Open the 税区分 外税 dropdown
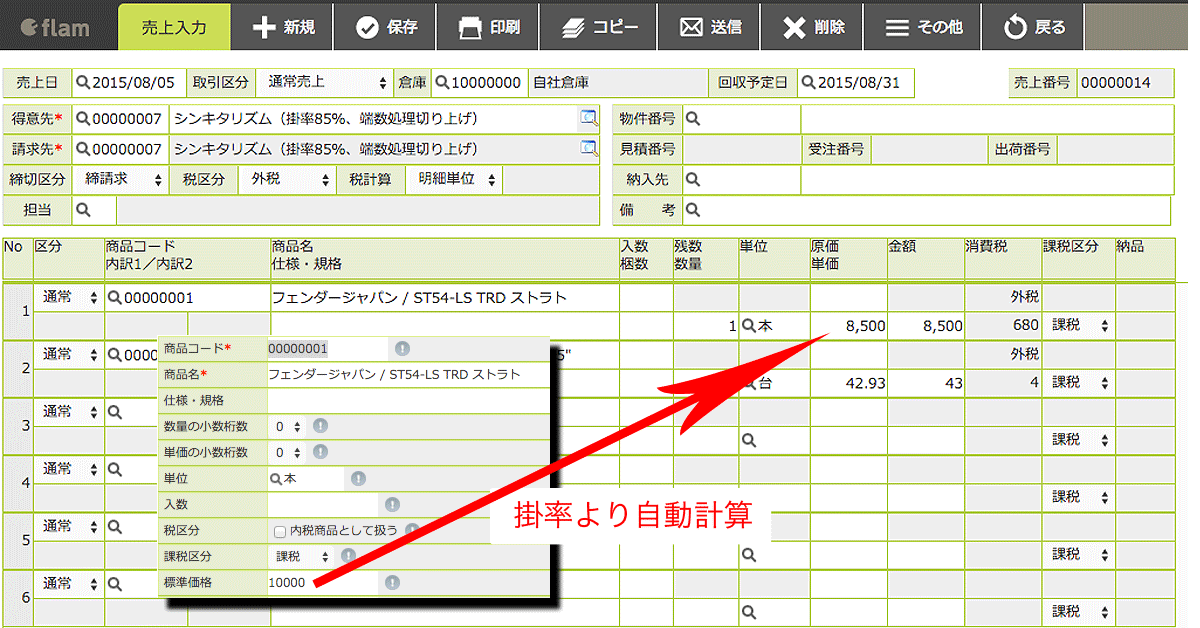This screenshot has height=628, width=1200. pyautogui.click(x=287, y=180)
